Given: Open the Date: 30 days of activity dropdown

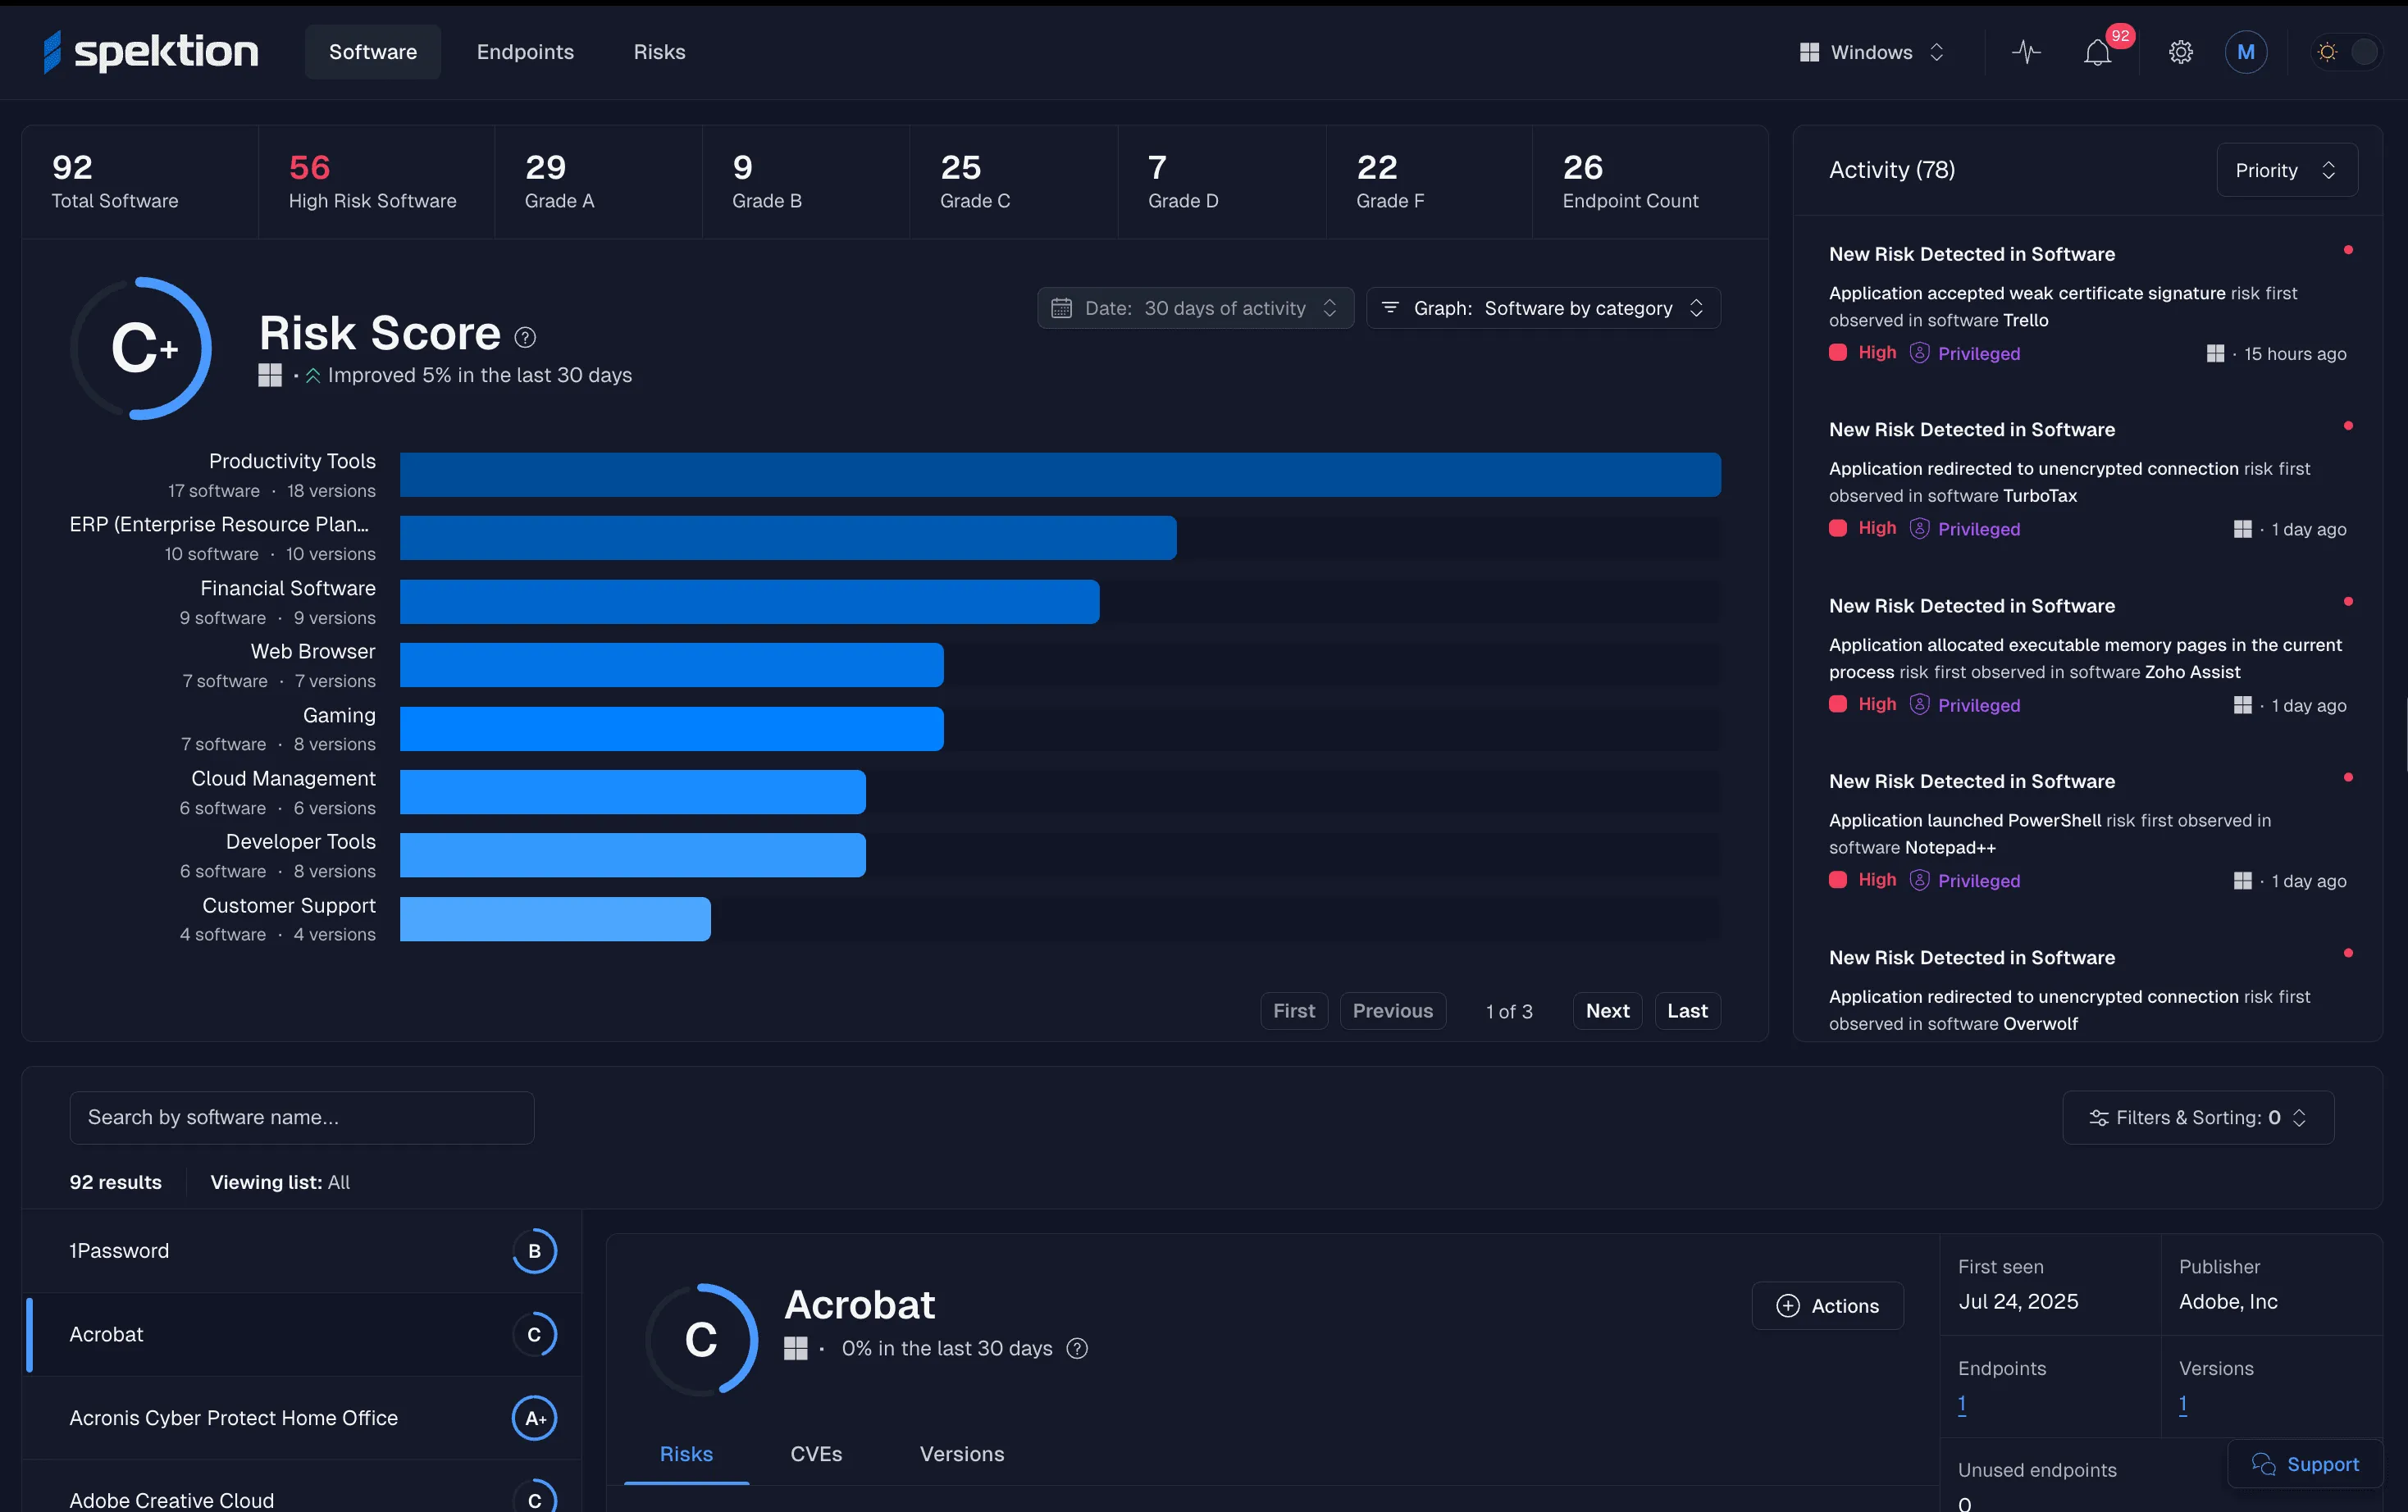Looking at the screenshot, I should pyautogui.click(x=1195, y=308).
